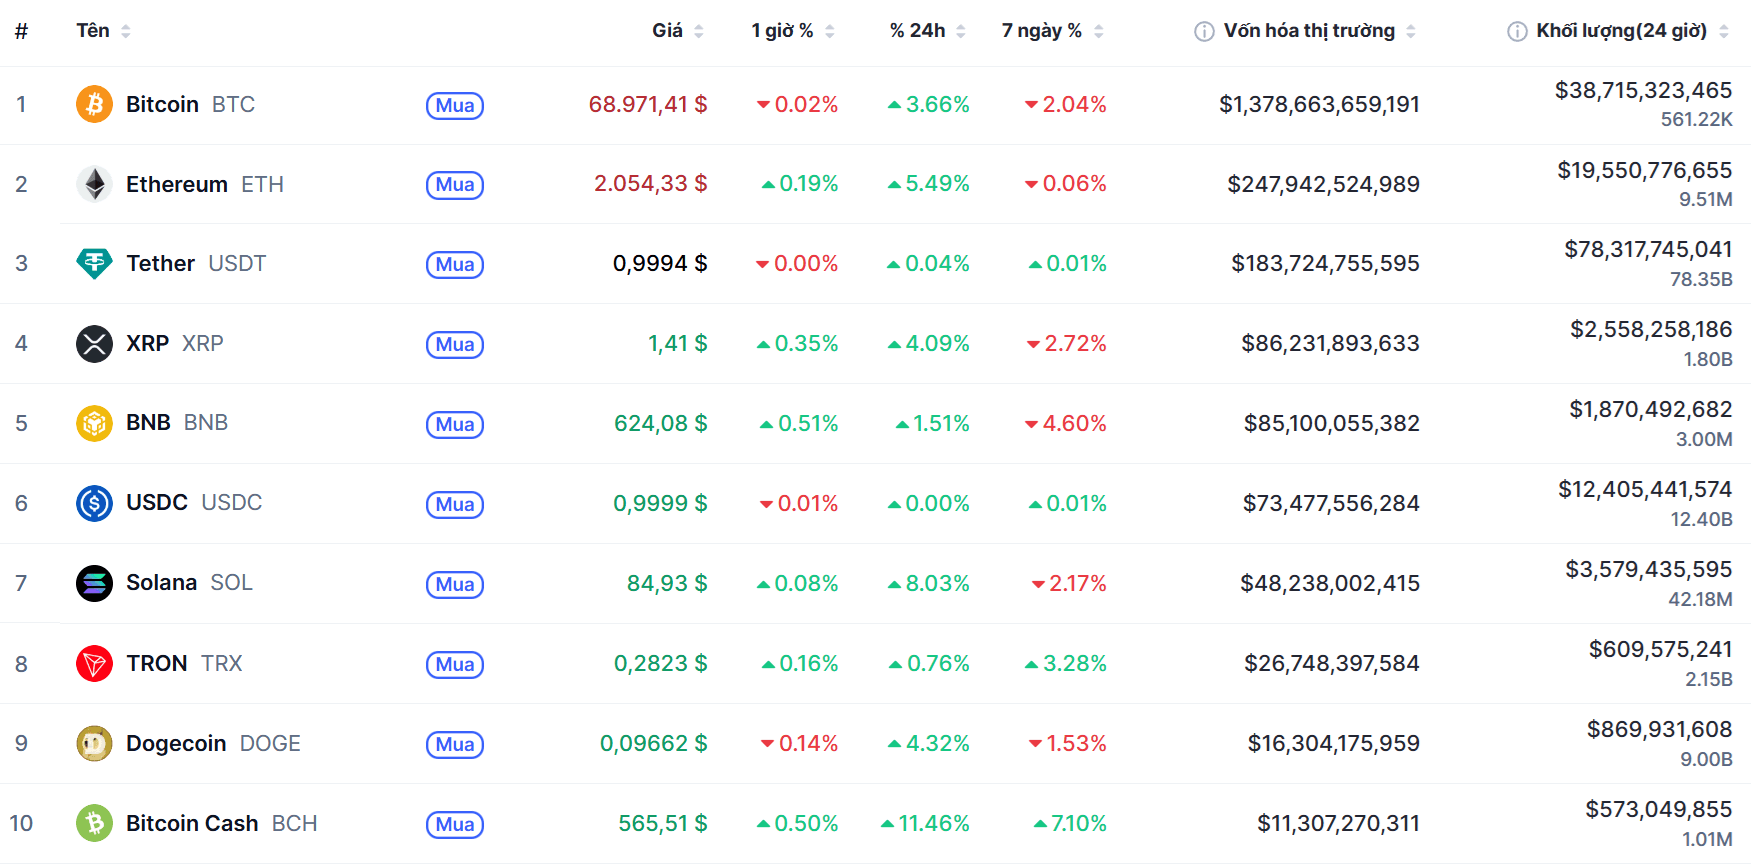The height and width of the screenshot is (866, 1751).
Task: Click Mua button for Bitcoin
Action: point(455,105)
